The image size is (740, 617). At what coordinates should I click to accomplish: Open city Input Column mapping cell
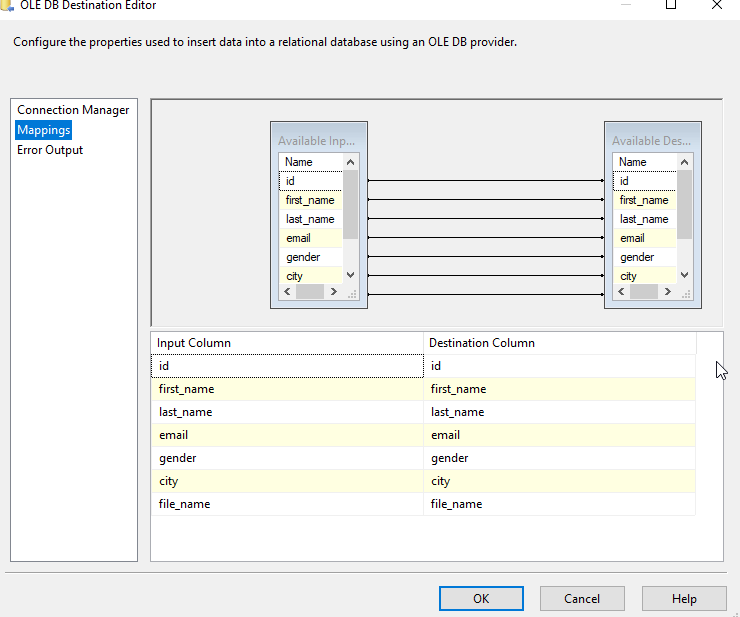(287, 481)
